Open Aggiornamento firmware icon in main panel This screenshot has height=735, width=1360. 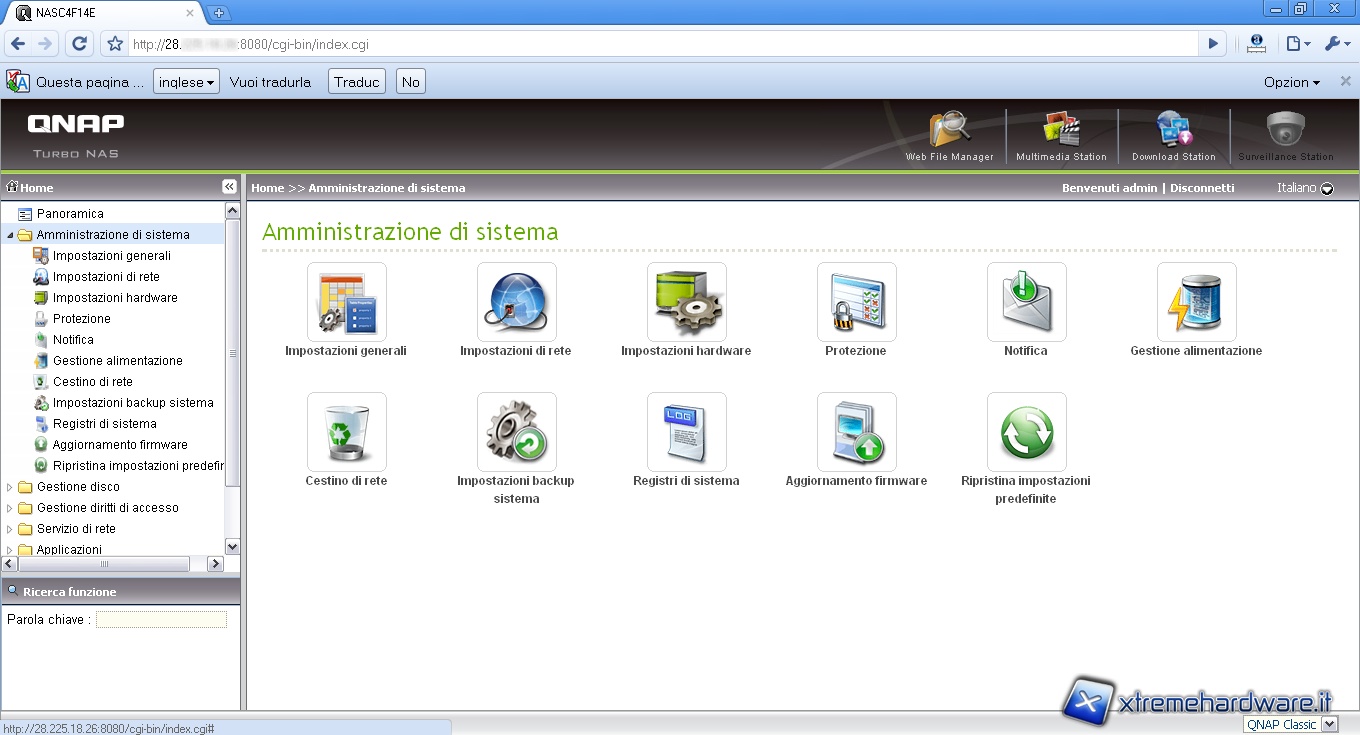click(856, 432)
